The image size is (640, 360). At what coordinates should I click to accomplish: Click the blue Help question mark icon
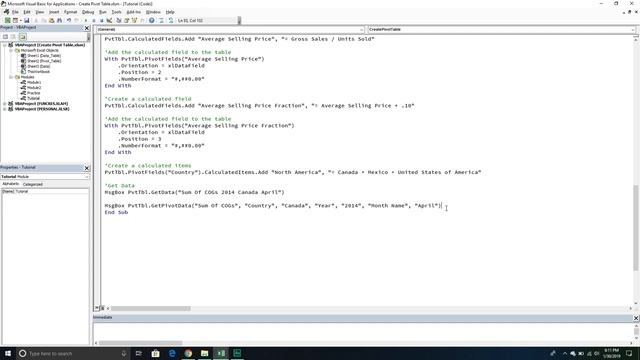(x=151, y=20)
